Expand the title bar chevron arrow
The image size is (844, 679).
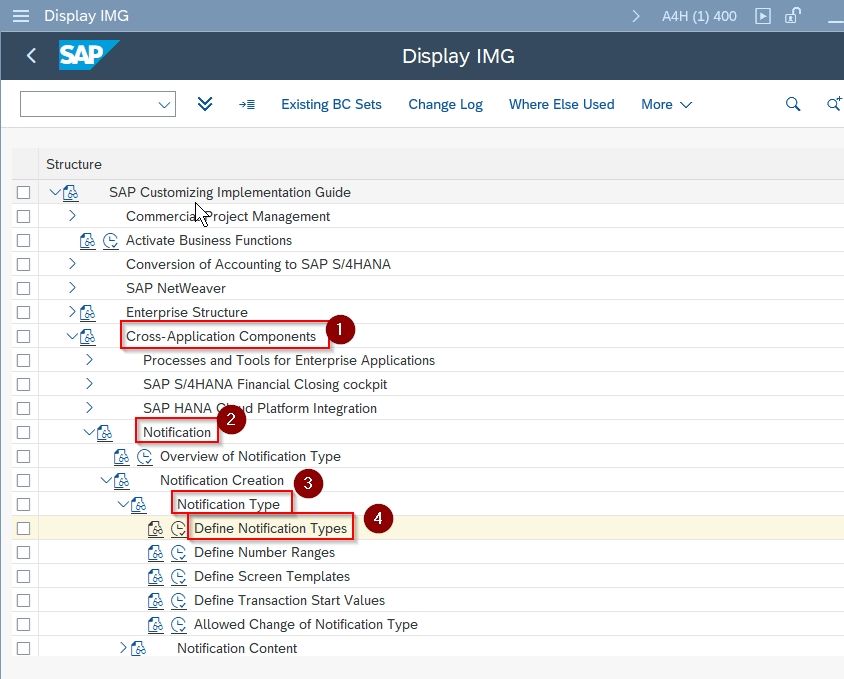coord(636,16)
